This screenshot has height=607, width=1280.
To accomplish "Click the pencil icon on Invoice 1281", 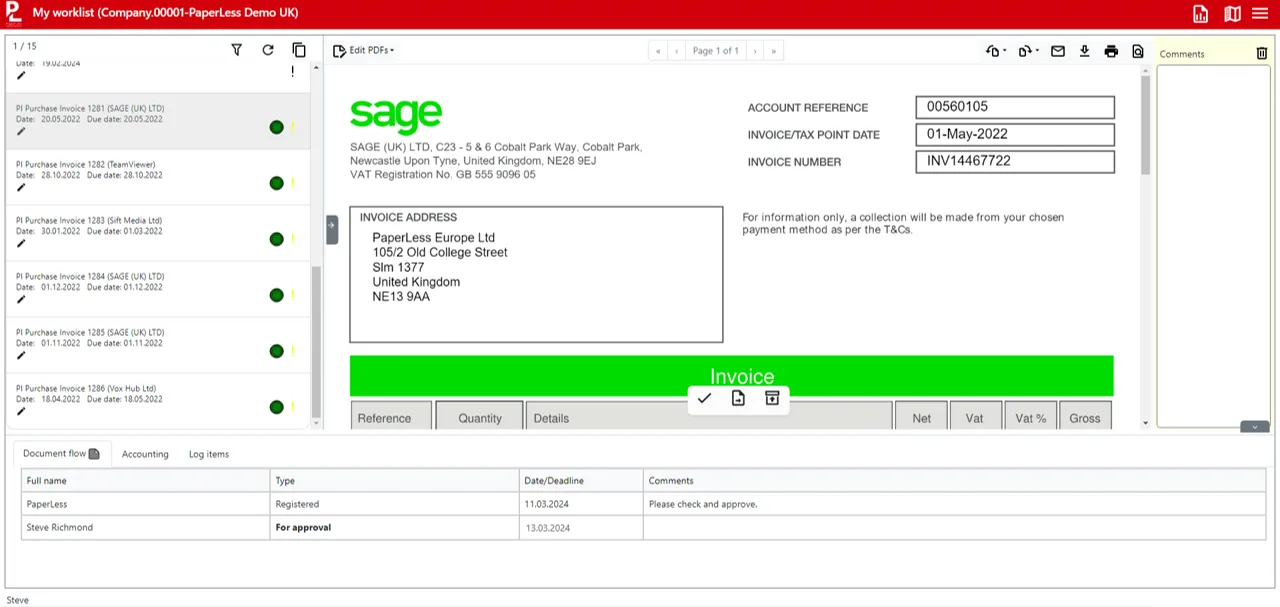I will pyautogui.click(x=21, y=131).
